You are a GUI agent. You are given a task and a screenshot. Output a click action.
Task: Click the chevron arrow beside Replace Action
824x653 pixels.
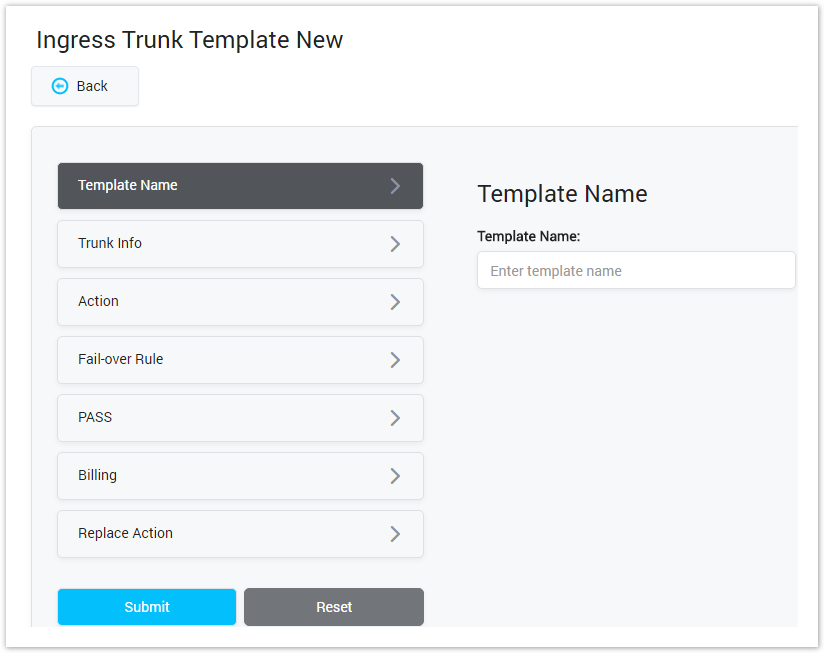[x=395, y=534]
